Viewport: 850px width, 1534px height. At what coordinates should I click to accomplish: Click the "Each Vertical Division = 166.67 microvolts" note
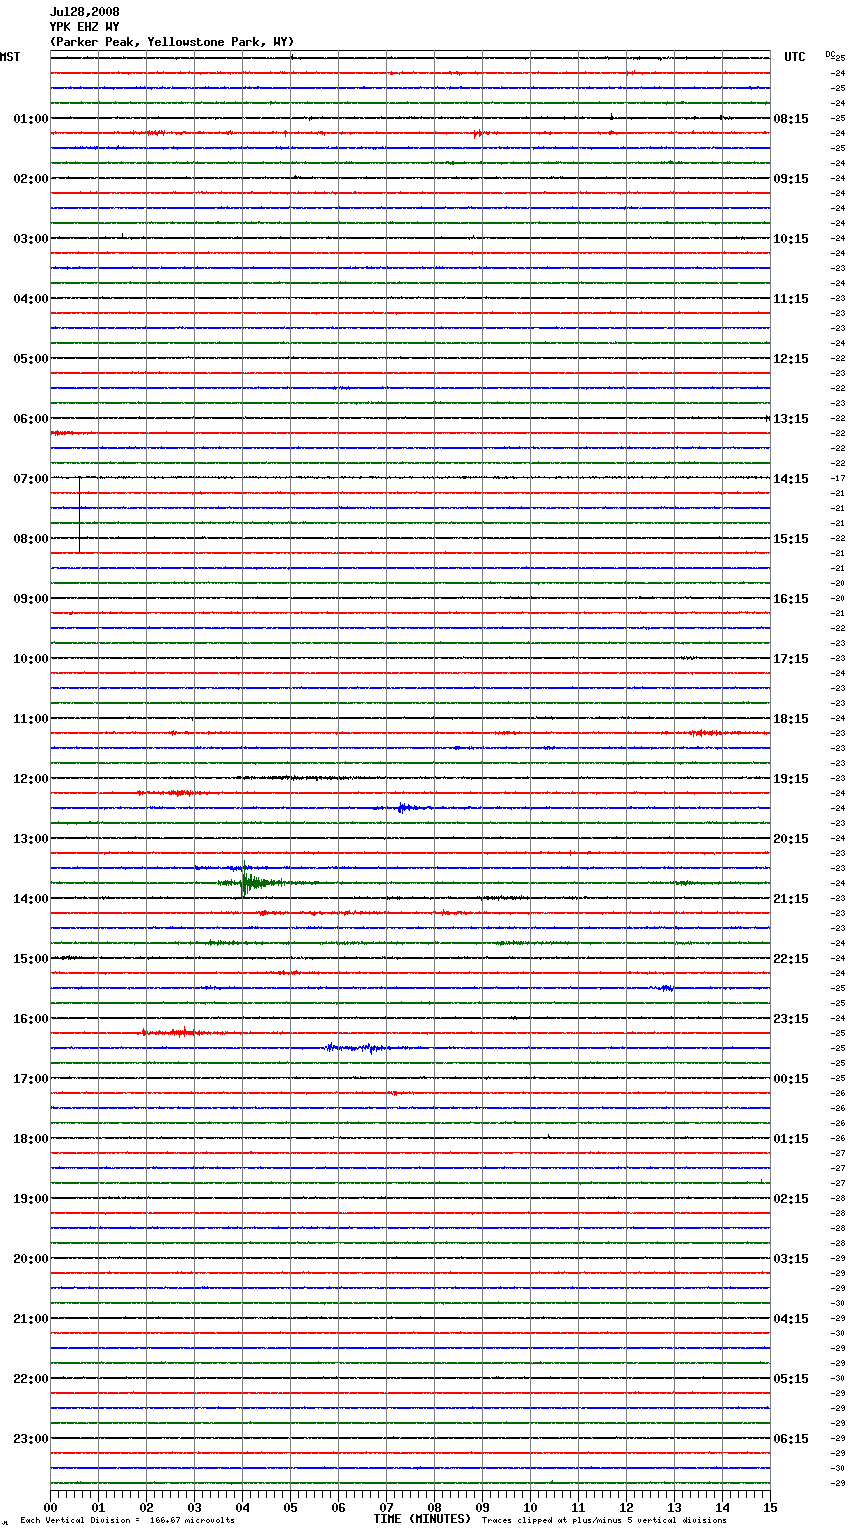[x=127, y=1521]
